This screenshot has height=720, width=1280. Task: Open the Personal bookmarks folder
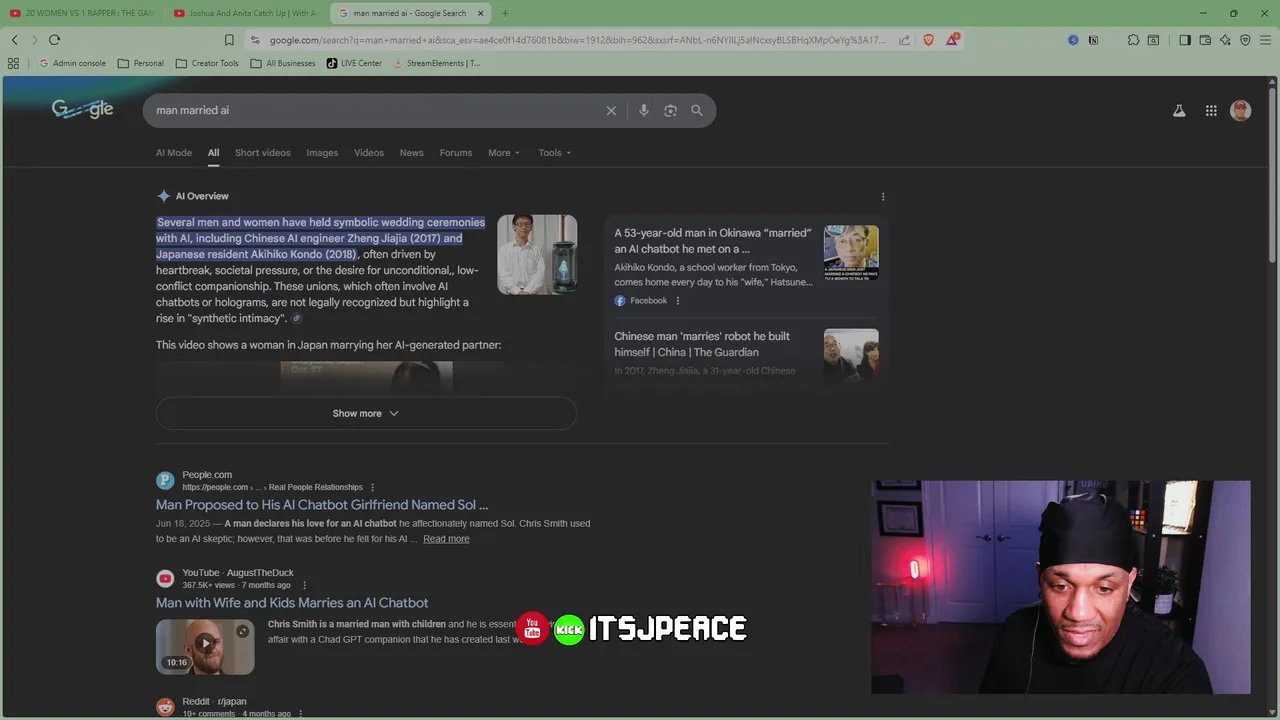pyautogui.click(x=141, y=63)
